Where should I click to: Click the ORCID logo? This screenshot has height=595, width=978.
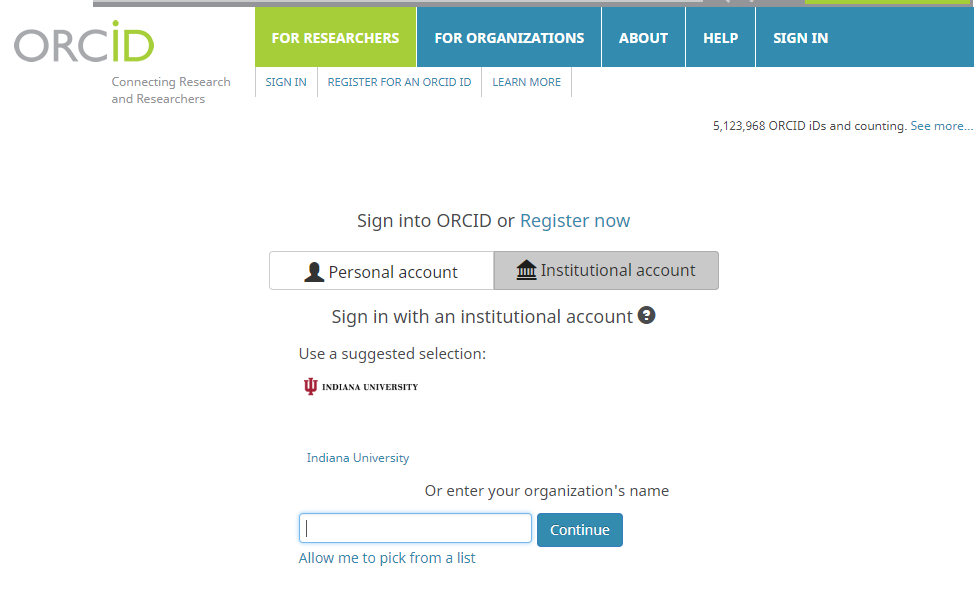(84, 43)
